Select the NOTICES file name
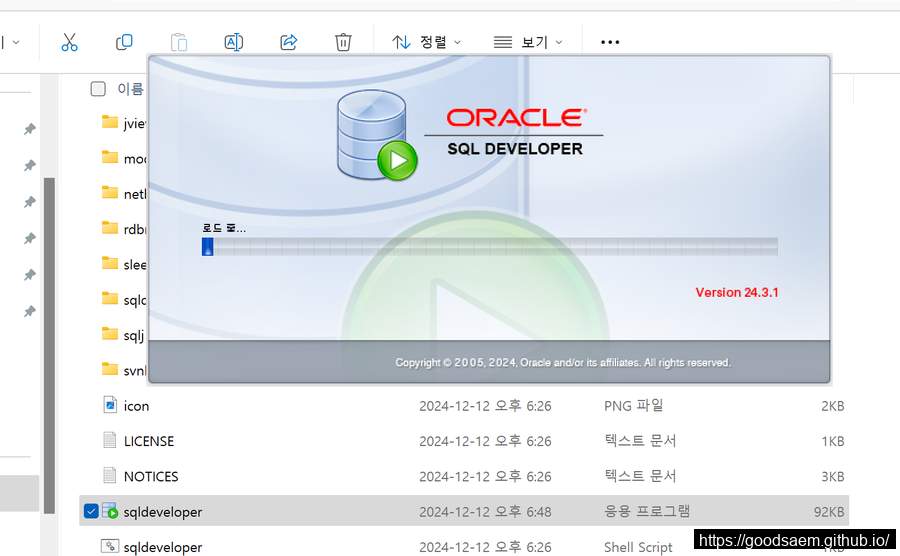Image resolution: width=900 pixels, height=556 pixels. click(x=151, y=476)
